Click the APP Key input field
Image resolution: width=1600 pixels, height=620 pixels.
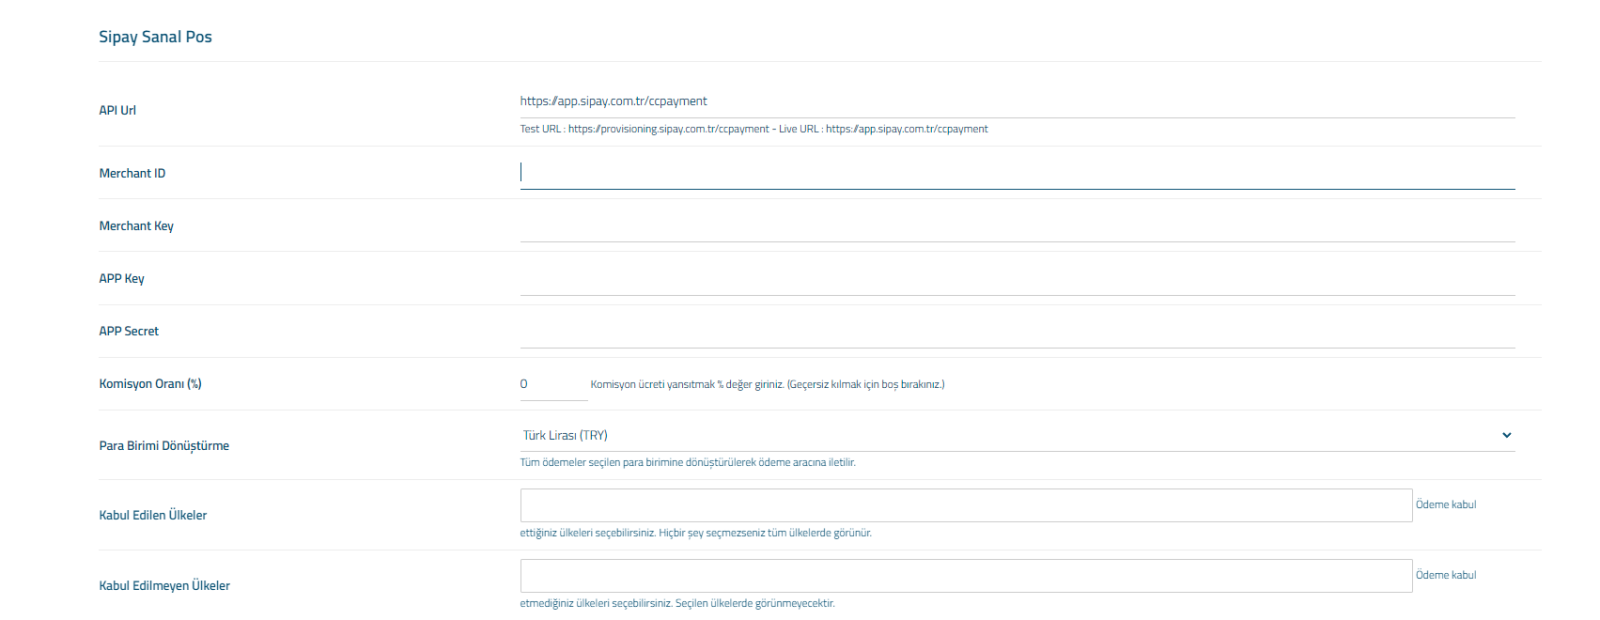click(x=1017, y=279)
